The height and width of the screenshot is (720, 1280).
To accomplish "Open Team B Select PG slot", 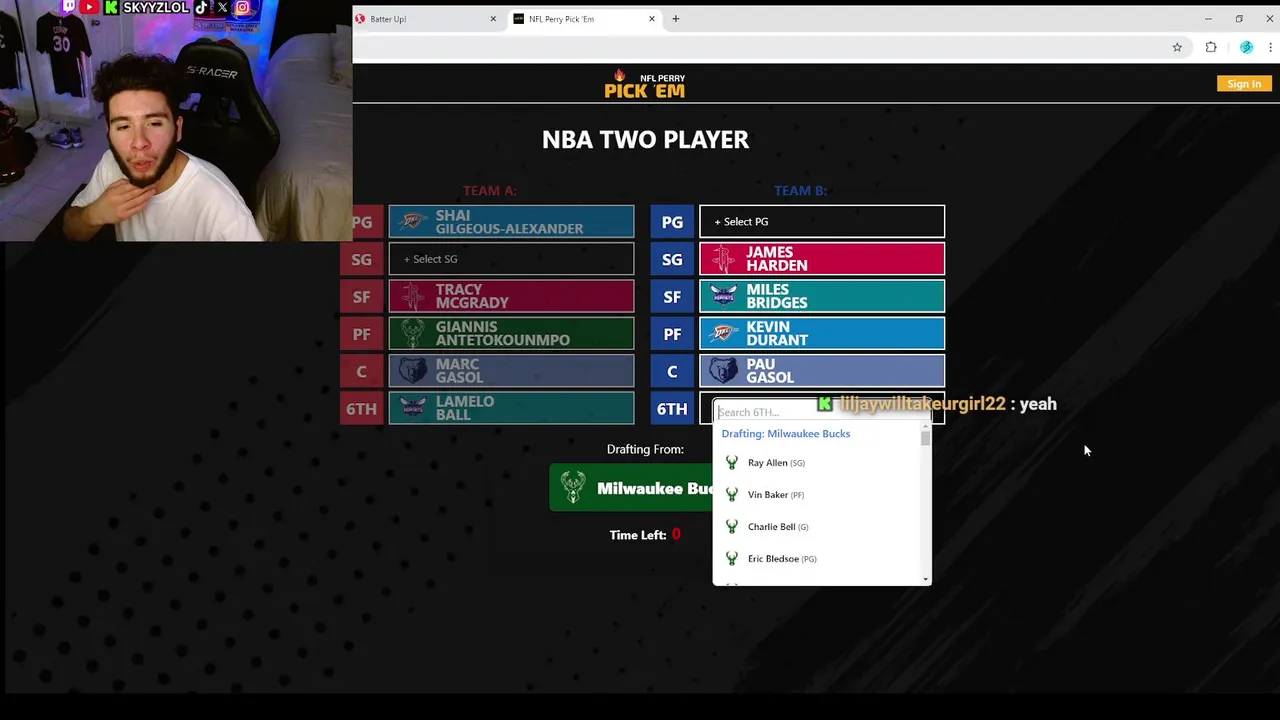I will pyautogui.click(x=822, y=222).
